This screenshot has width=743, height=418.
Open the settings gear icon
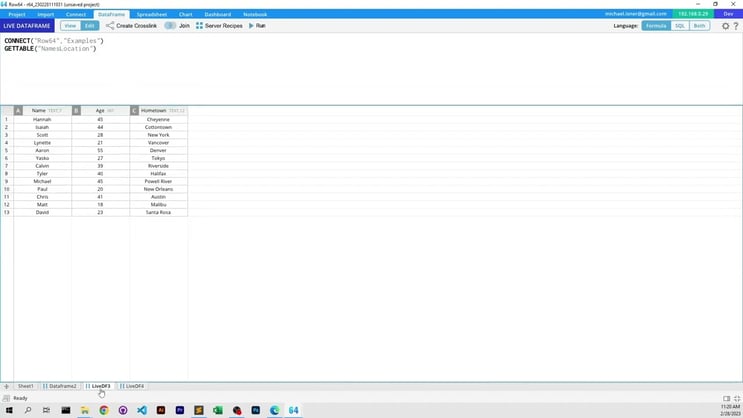(x=725, y=26)
